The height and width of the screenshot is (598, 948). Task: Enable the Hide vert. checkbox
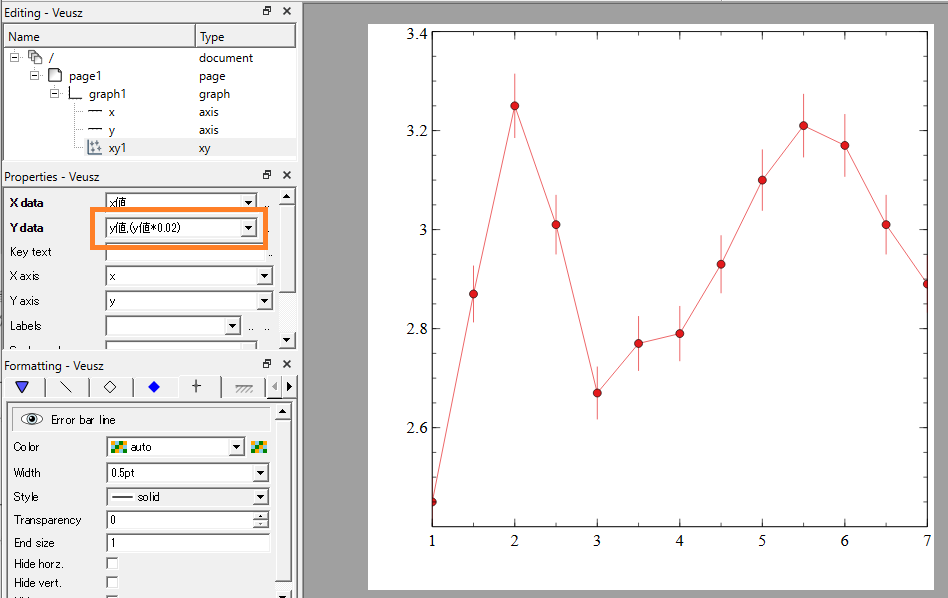click(x=112, y=582)
